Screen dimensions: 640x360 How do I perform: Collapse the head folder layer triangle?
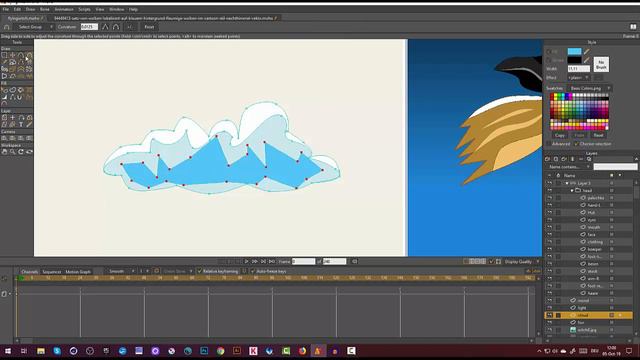tap(572, 191)
